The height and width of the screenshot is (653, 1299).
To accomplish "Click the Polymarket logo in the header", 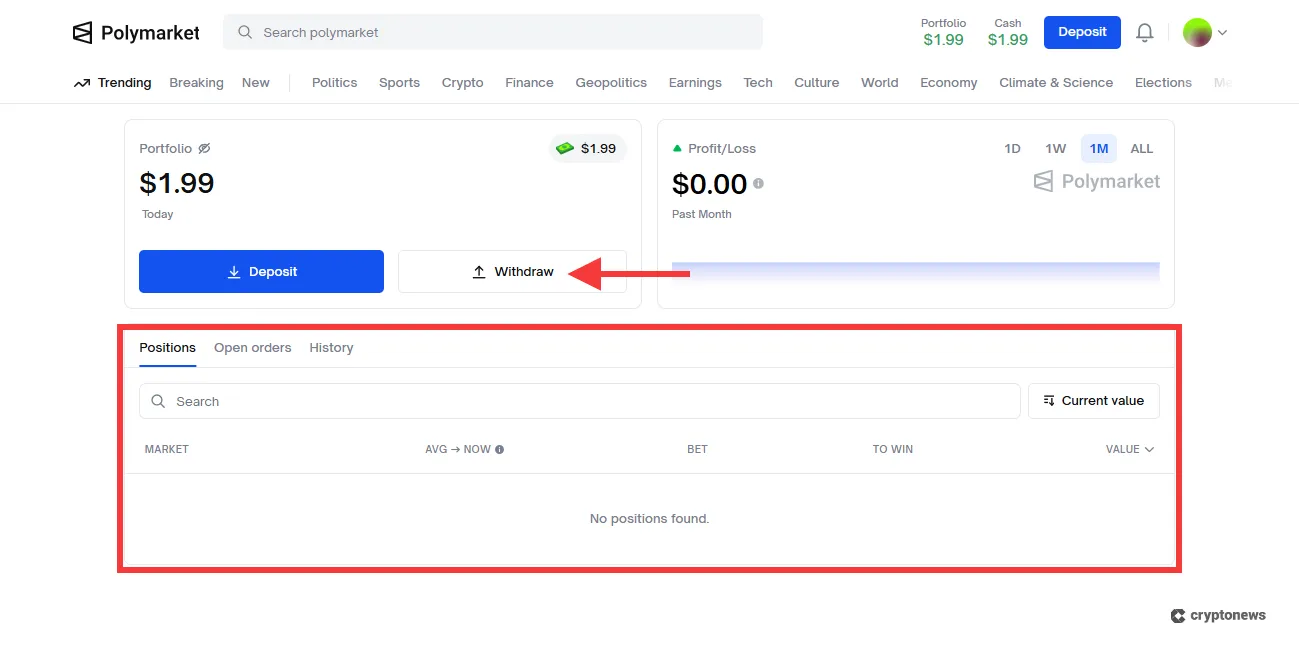I will click(x=136, y=32).
